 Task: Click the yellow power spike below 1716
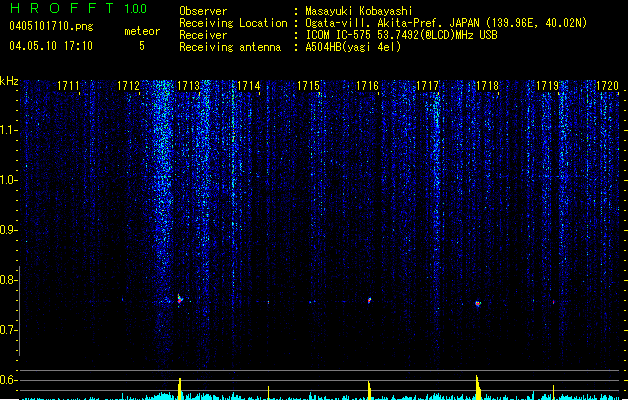[369, 390]
